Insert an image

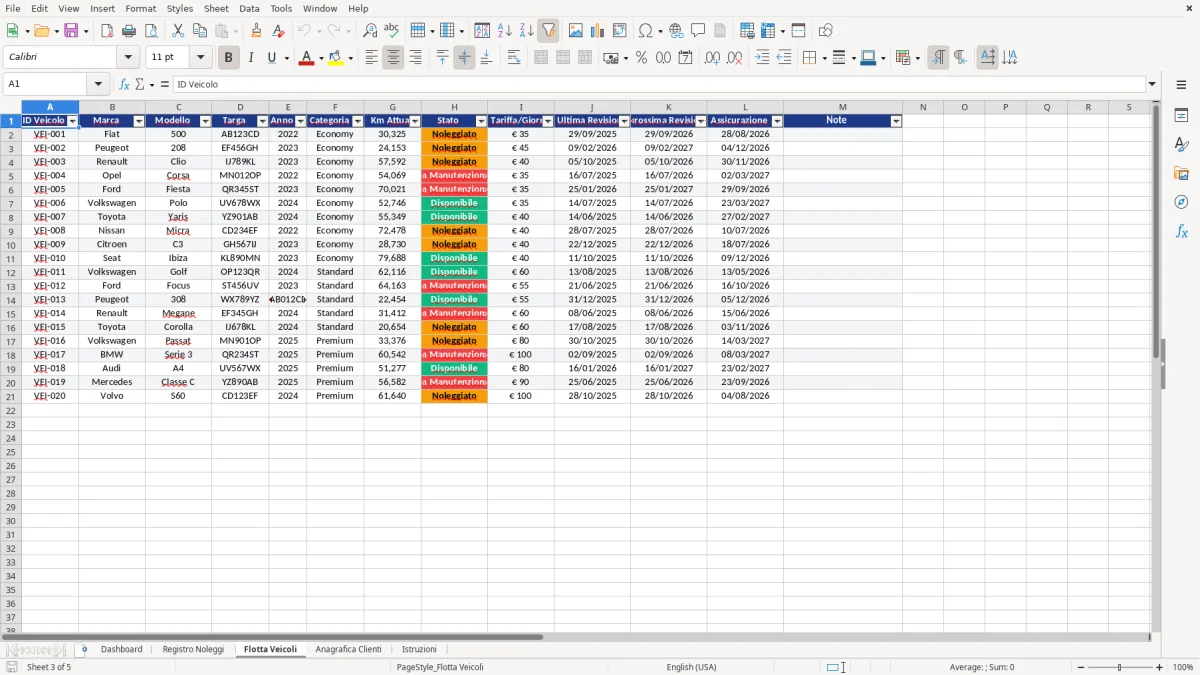click(576, 31)
